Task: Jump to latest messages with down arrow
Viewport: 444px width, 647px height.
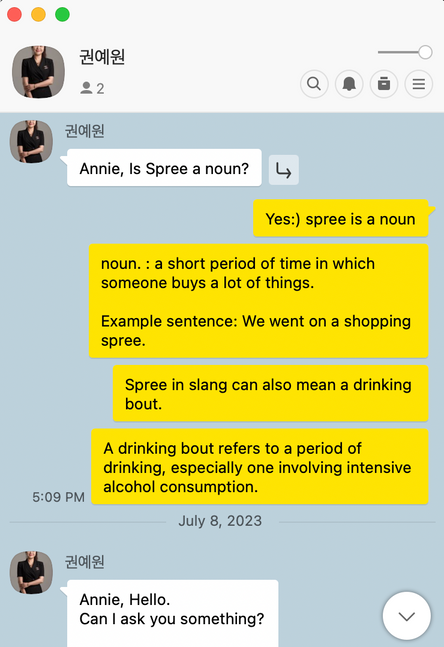Action: tap(406, 616)
